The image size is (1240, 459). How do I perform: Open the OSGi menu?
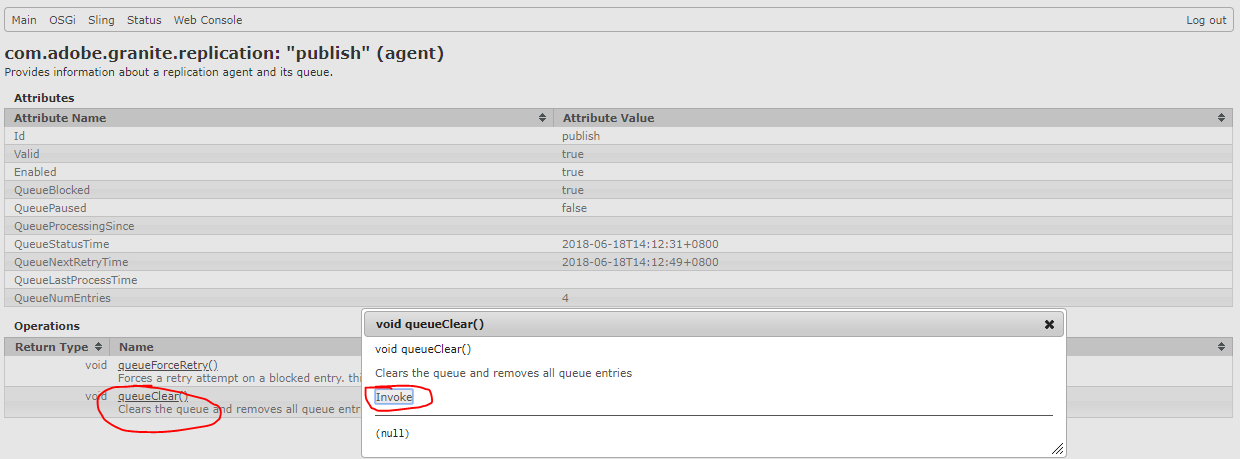tap(63, 20)
